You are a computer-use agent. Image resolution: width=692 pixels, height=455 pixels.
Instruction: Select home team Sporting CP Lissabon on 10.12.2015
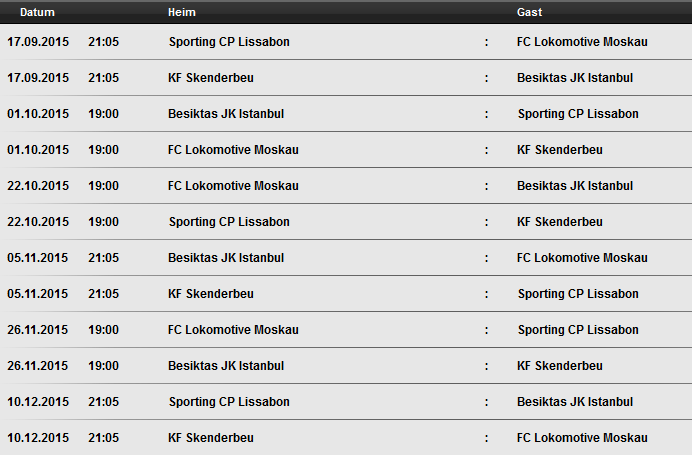tap(229, 402)
